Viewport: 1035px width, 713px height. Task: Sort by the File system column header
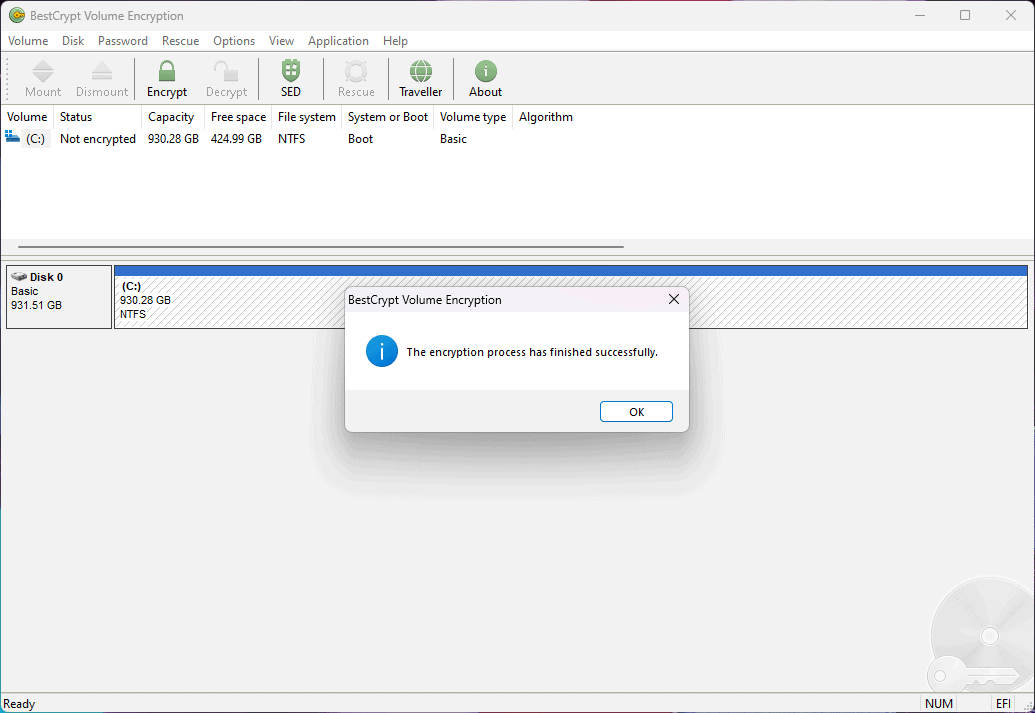(306, 117)
